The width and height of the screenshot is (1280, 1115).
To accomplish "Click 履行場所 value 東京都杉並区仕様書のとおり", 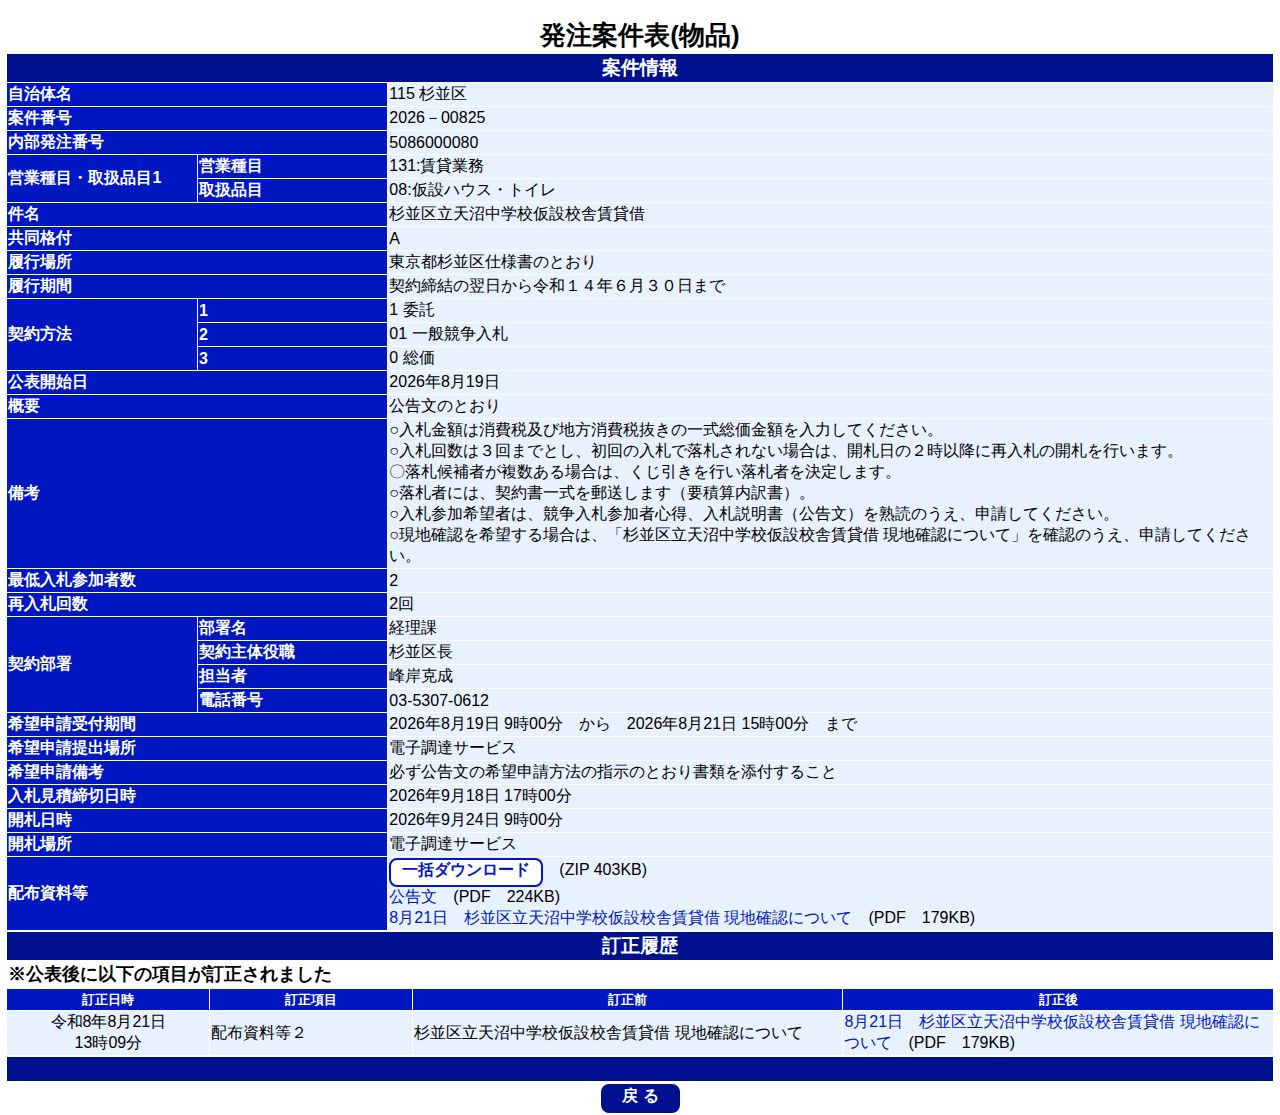I will (492, 262).
